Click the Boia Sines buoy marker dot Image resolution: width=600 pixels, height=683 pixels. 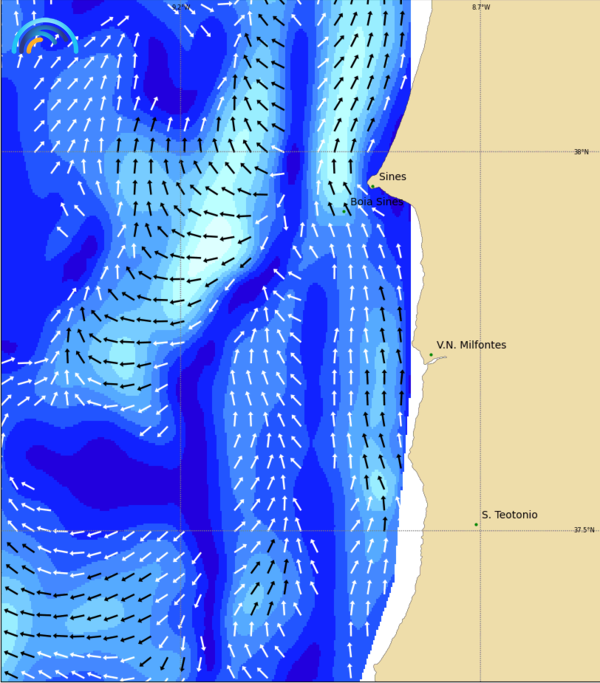[344, 211]
